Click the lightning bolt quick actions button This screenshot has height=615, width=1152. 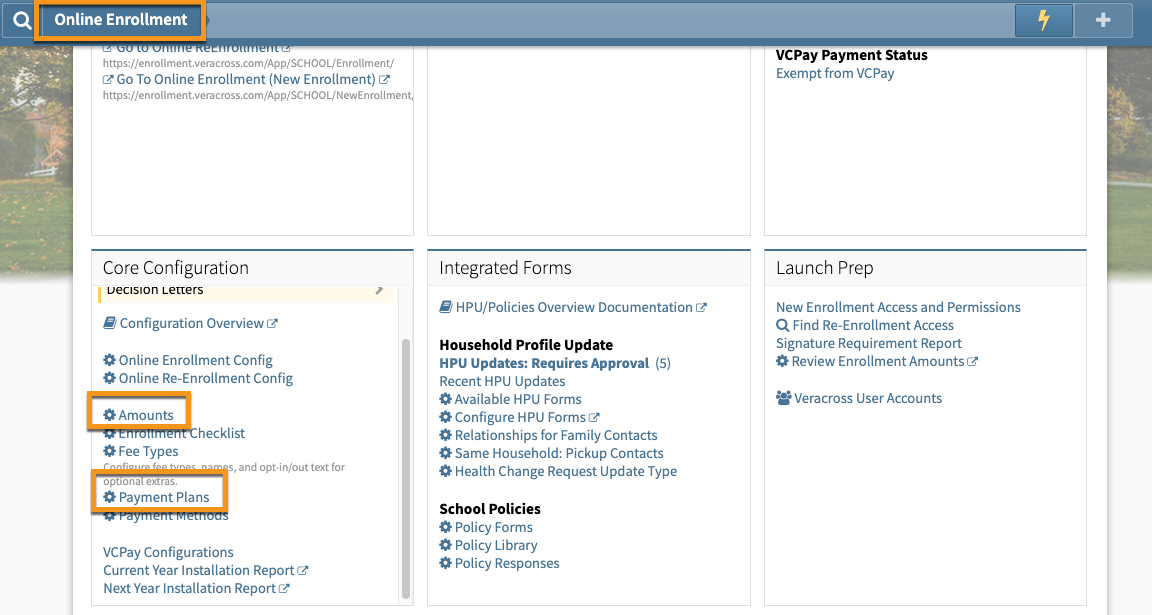tap(1043, 20)
